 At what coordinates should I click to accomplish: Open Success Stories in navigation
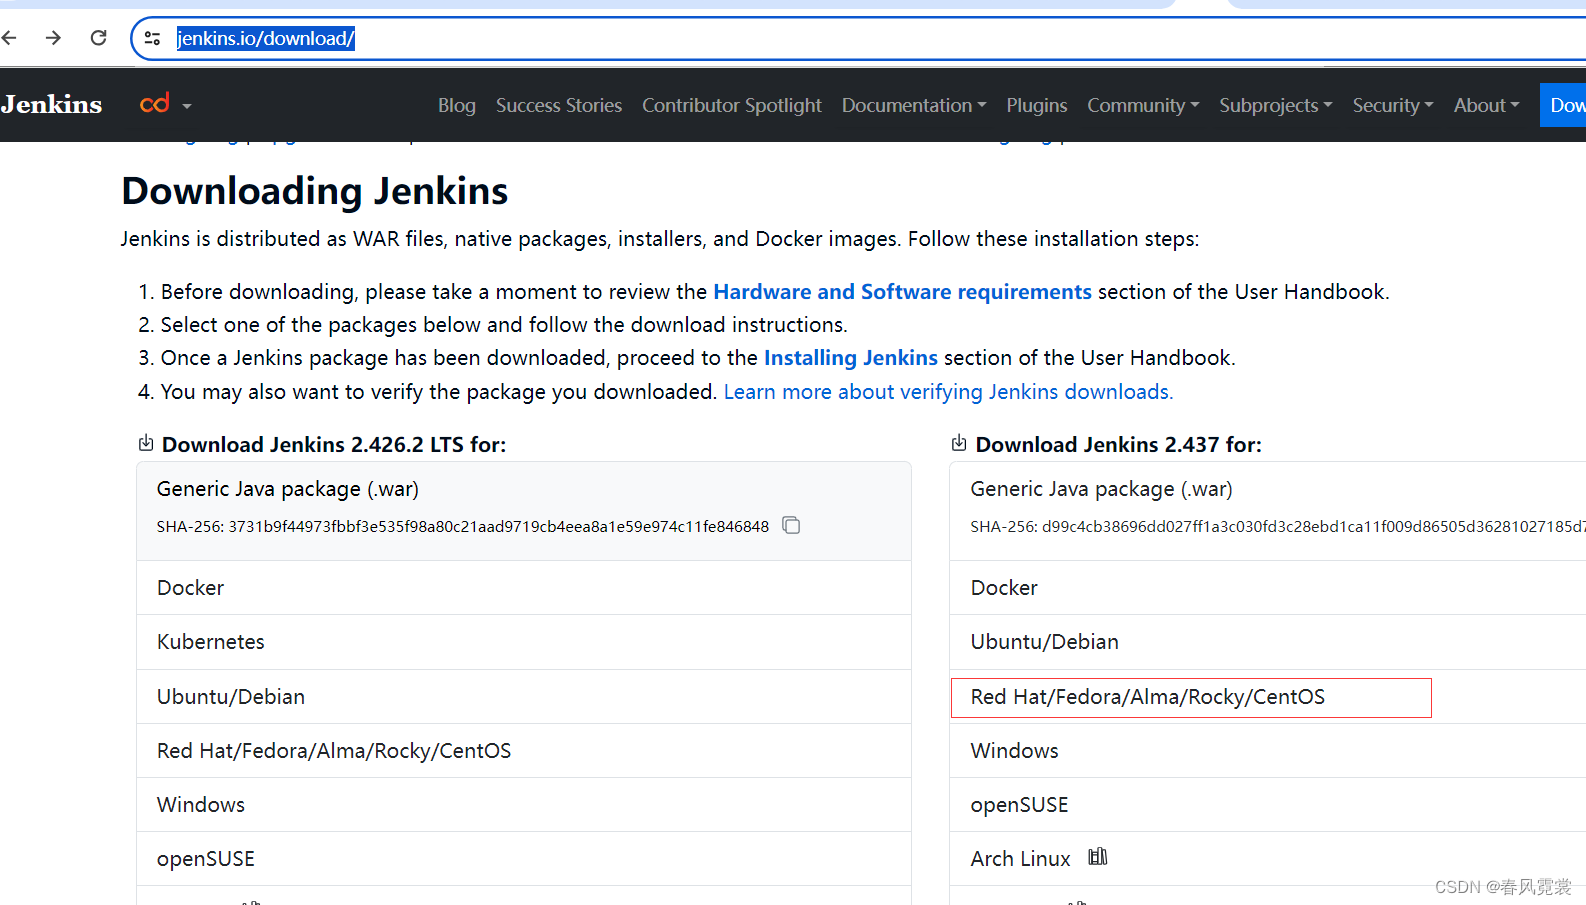(559, 105)
